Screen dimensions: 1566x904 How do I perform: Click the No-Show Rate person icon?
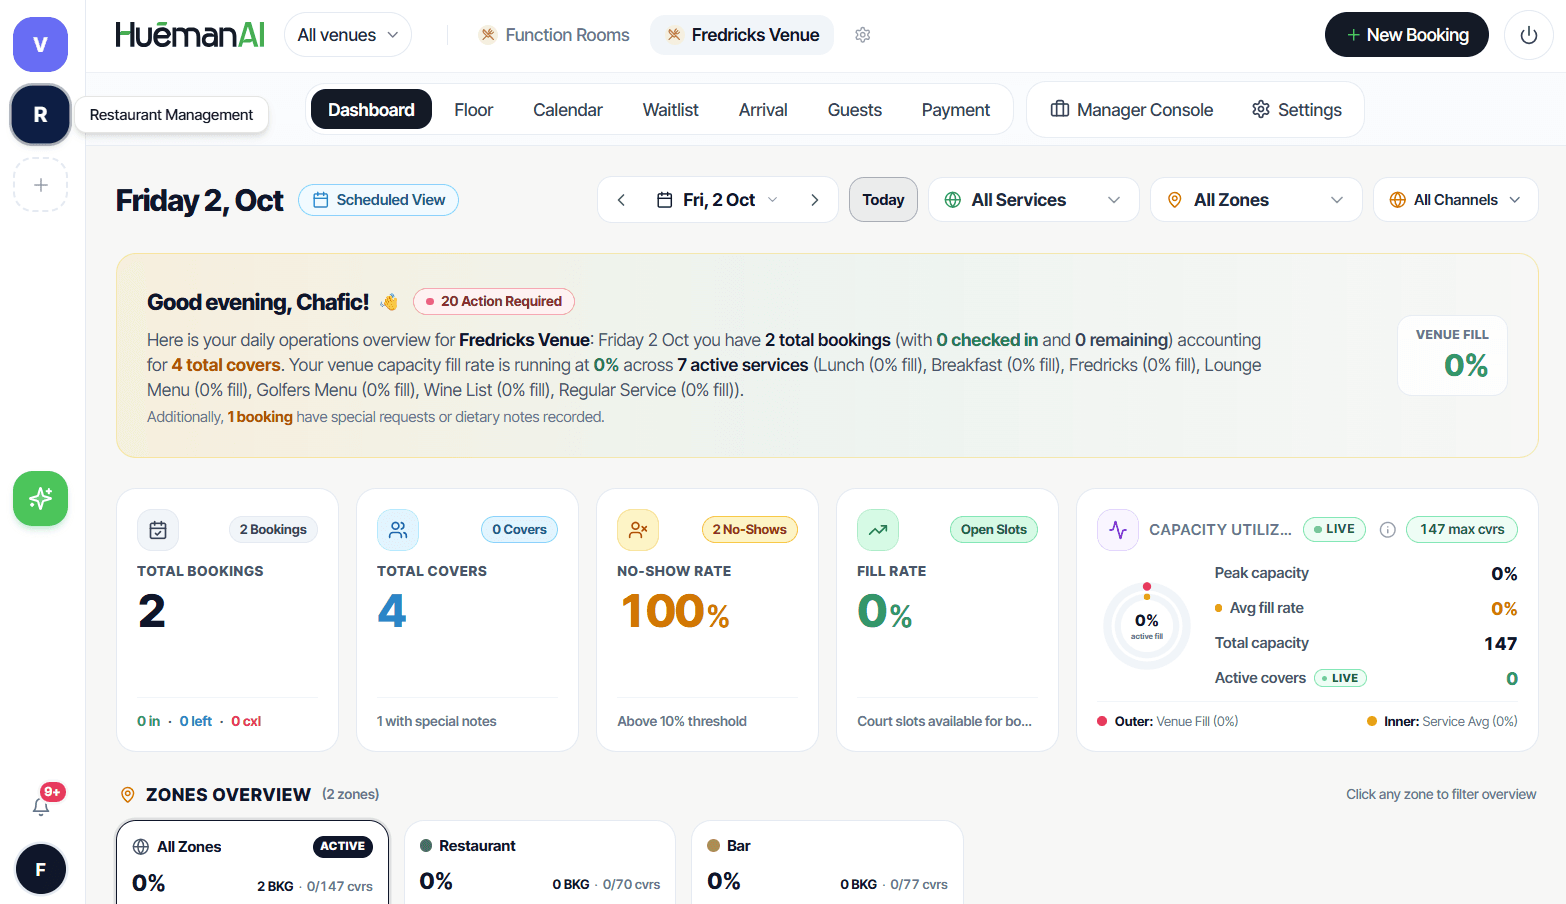(638, 530)
